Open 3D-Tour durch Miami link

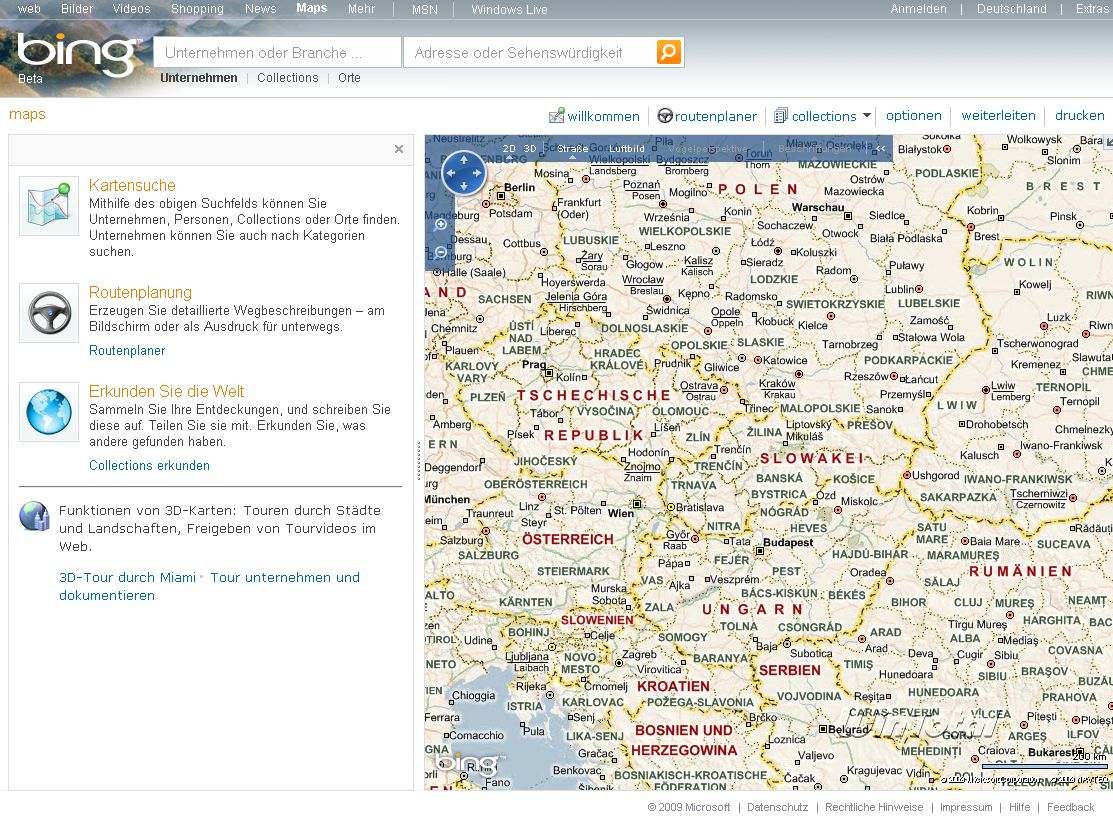click(127, 577)
